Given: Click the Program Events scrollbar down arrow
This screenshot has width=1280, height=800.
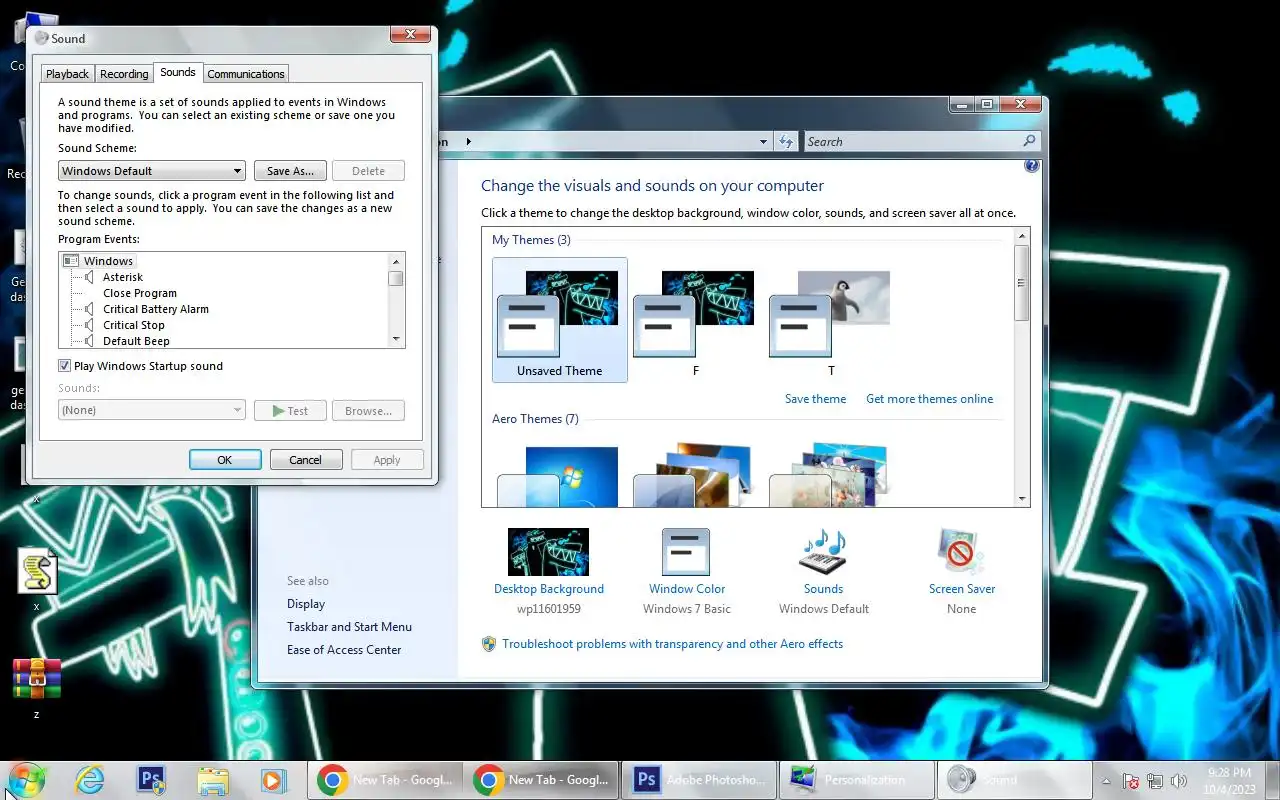Looking at the screenshot, I should 396,339.
